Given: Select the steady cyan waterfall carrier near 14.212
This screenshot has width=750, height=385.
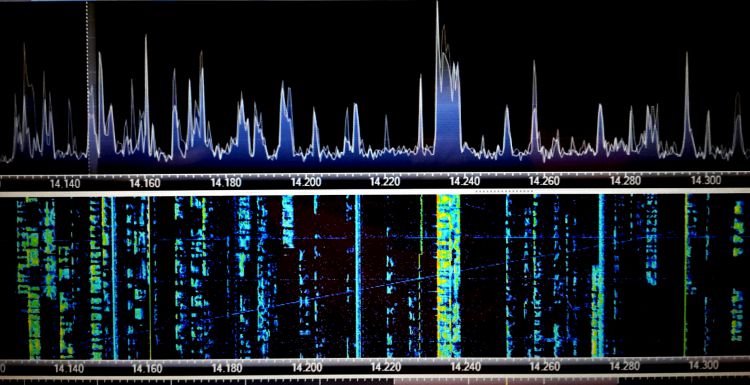Looking at the screenshot, I should [x=357, y=275].
